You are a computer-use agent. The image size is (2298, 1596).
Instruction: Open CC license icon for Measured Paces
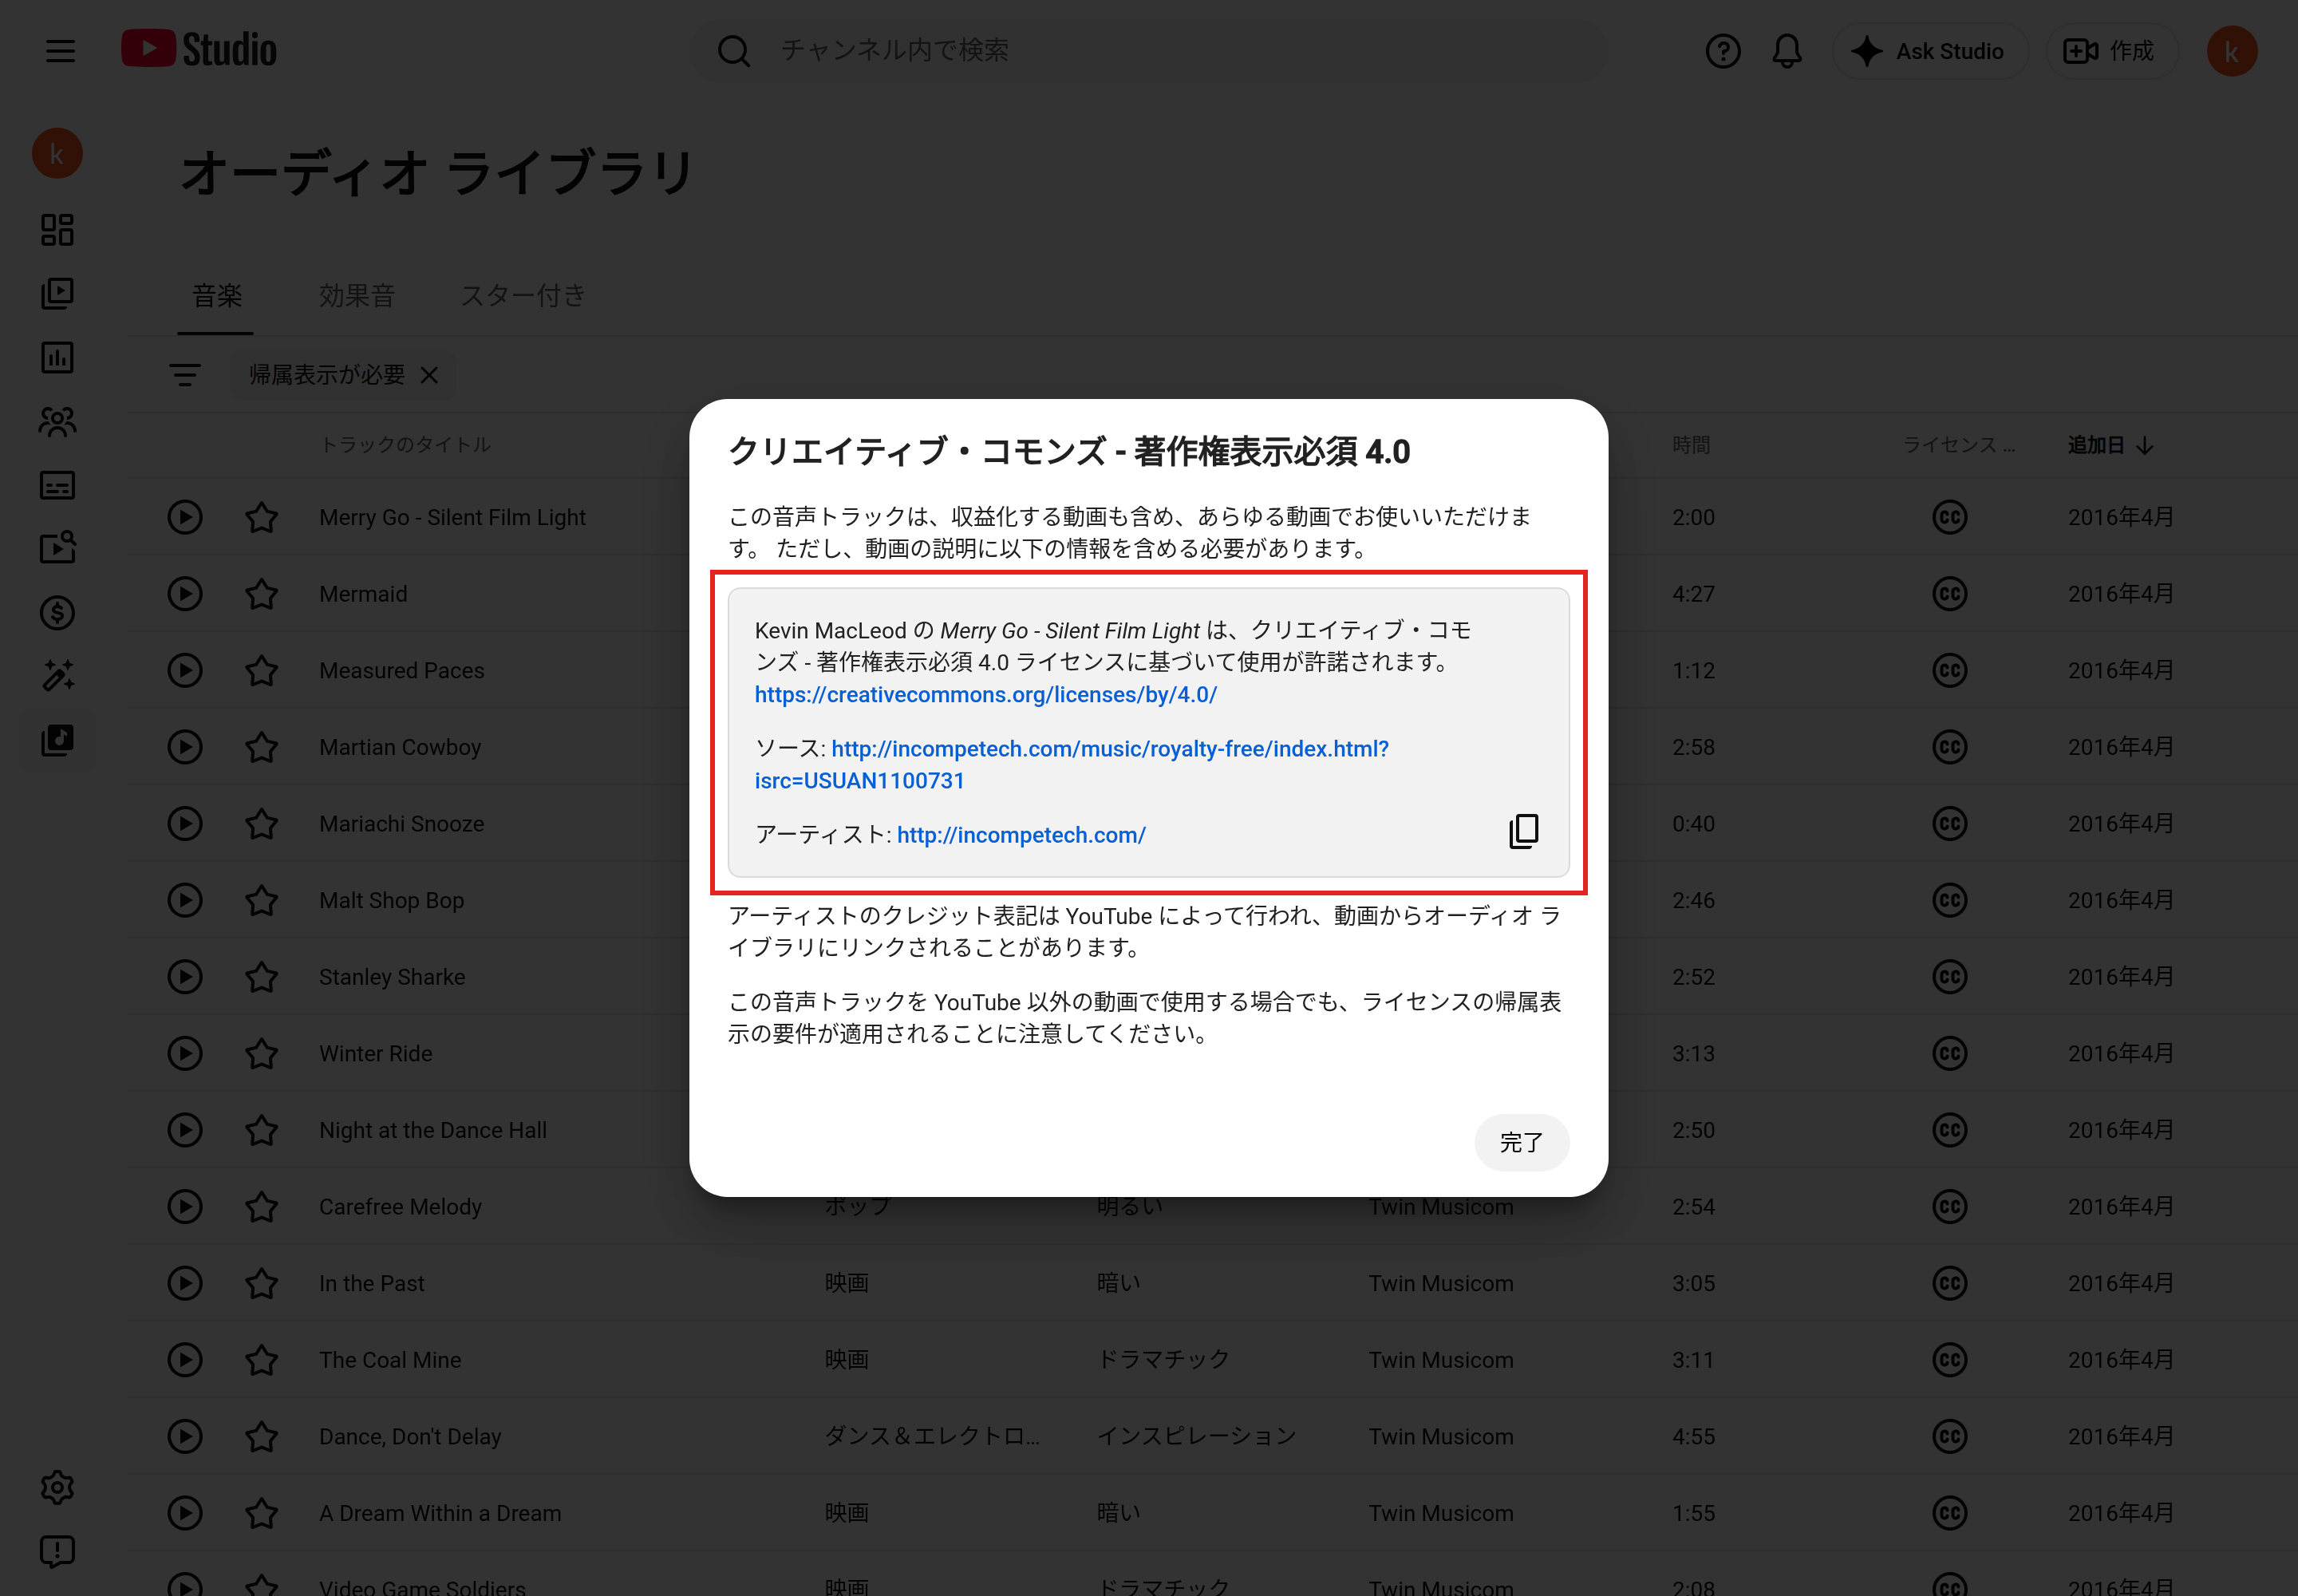1949,670
